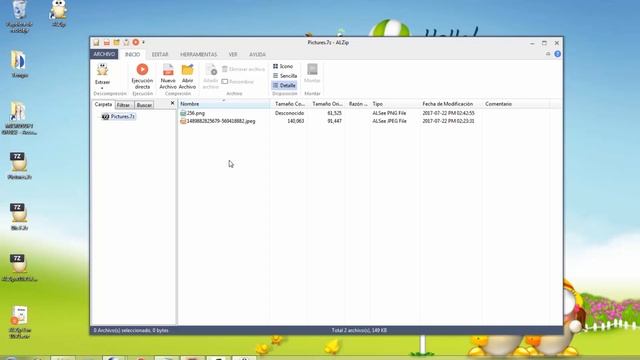Open the ARCHIVO ribbon menu
640x360 pixels.
[x=104, y=54]
